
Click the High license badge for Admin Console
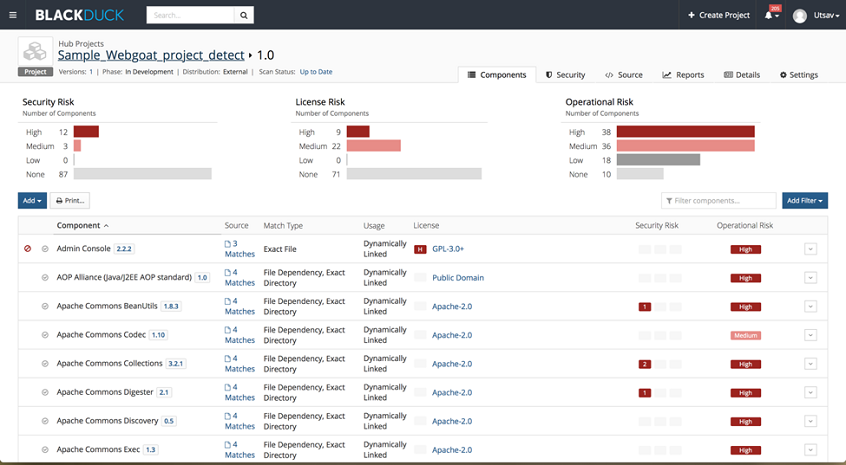[x=420, y=249]
